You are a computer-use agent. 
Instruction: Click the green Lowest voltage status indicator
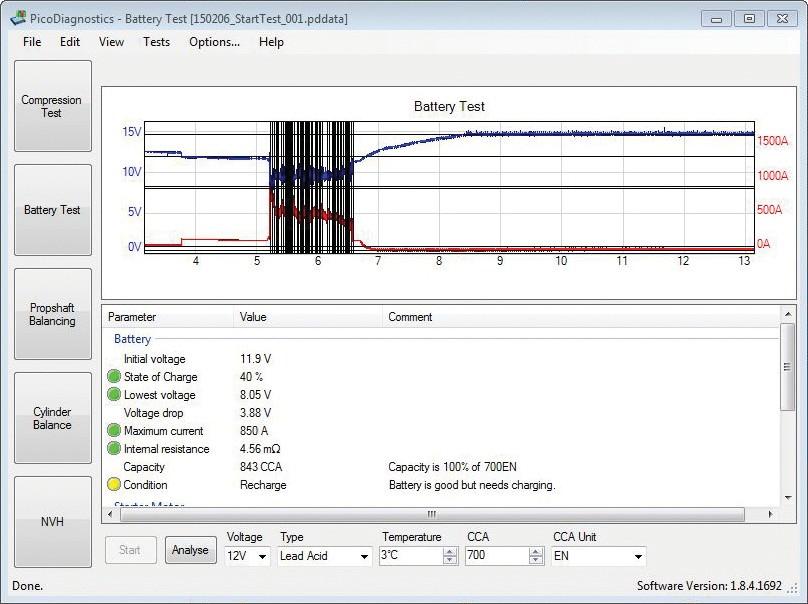(x=114, y=395)
